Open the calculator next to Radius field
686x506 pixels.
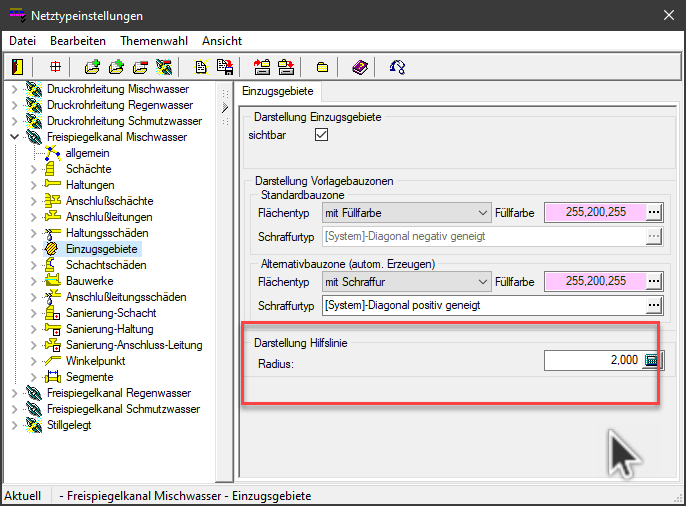(x=653, y=361)
